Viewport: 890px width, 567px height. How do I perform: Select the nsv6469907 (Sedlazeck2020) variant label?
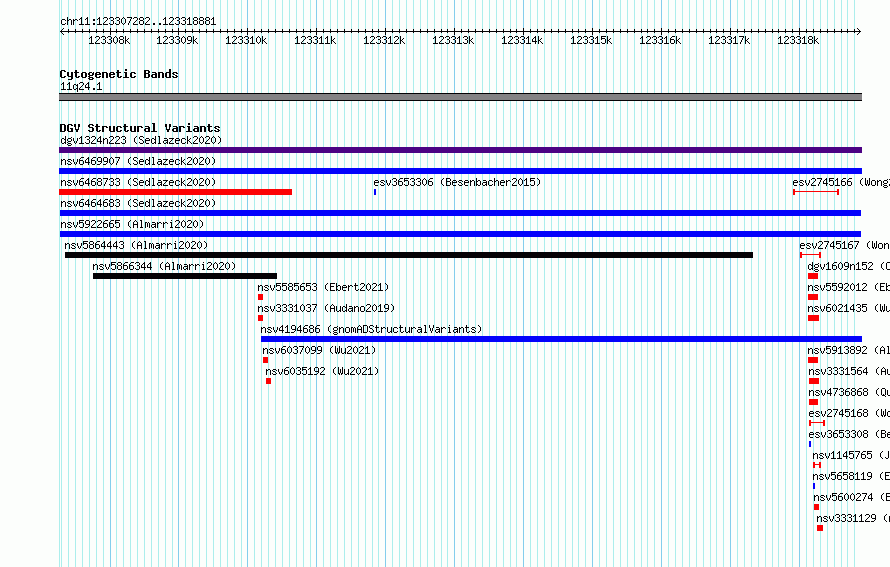tap(138, 161)
